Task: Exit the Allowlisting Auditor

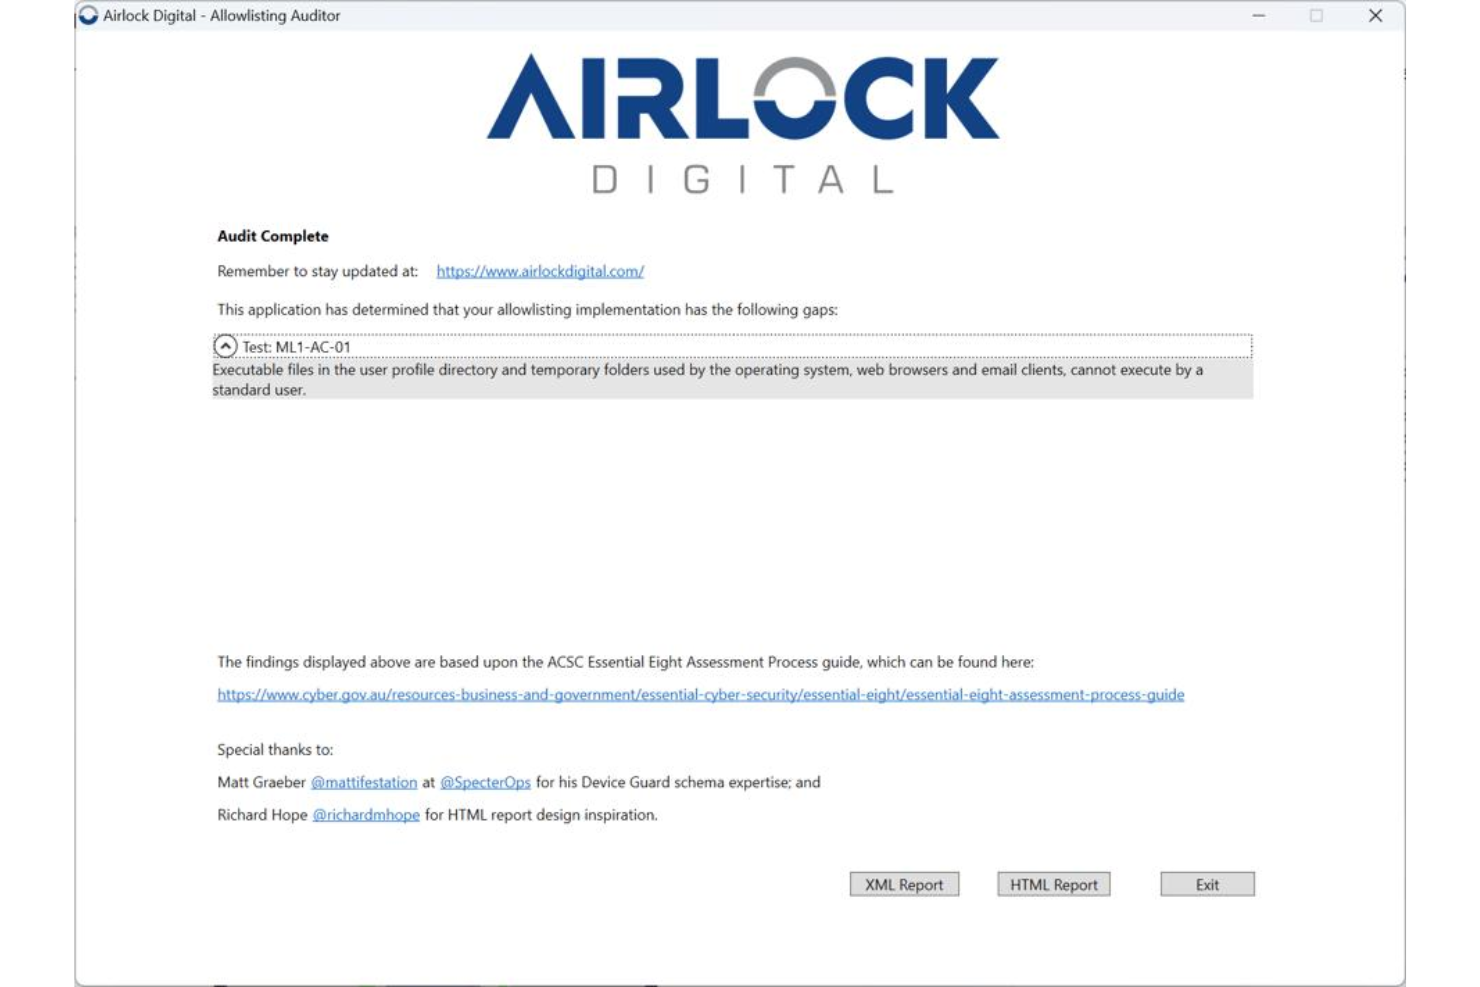Action: 1206,884
